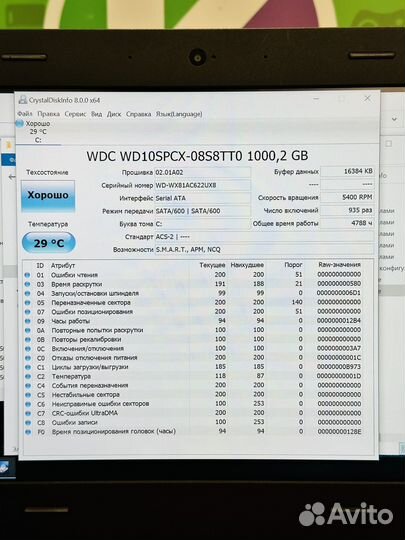
Task: Click raw value 000000008973
Action: [339, 367]
